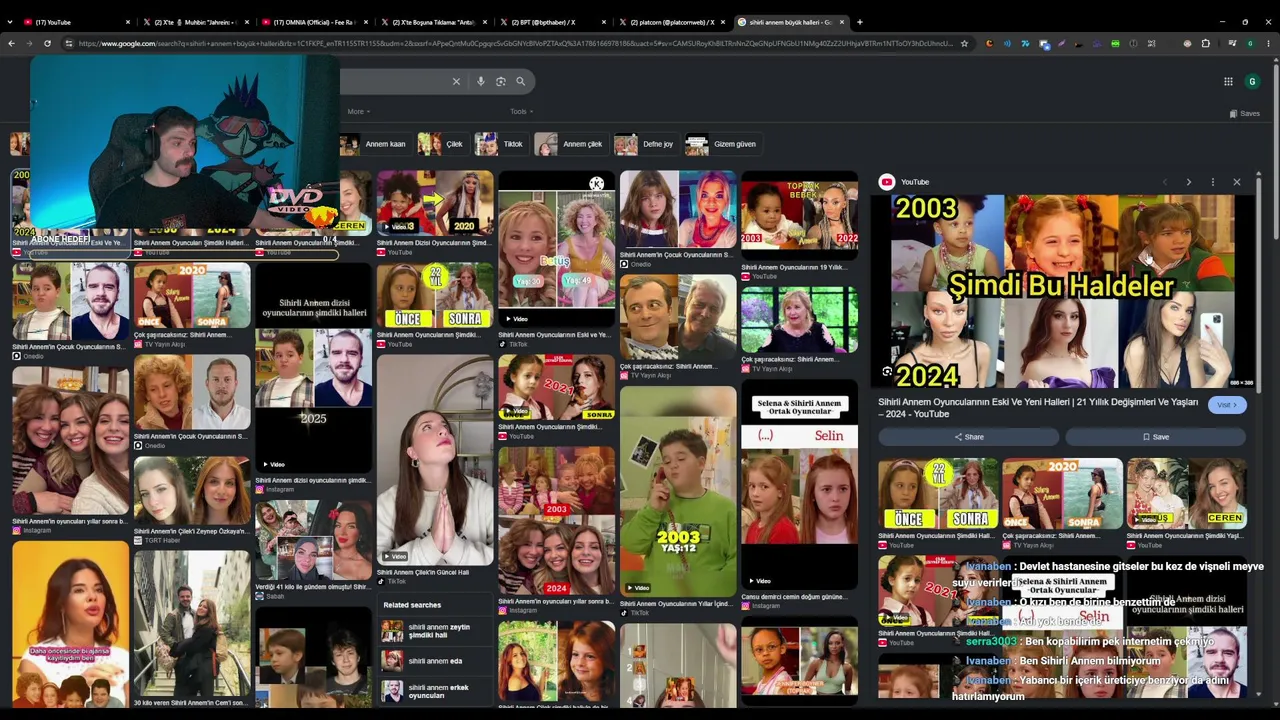Switch to the 'Muhbir: Jahrein' X tab
This screenshot has width=1280, height=720.
(x=196, y=22)
